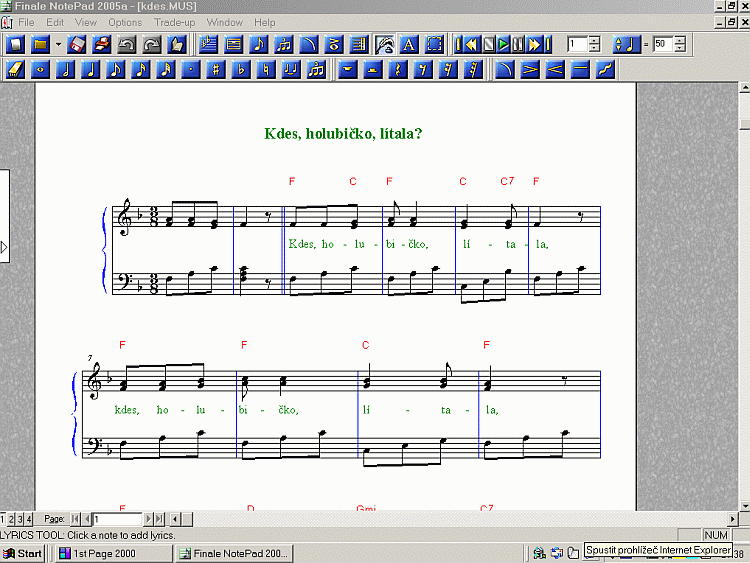The height and width of the screenshot is (563, 750).
Task: Click the Windows Start button
Action: (22, 553)
